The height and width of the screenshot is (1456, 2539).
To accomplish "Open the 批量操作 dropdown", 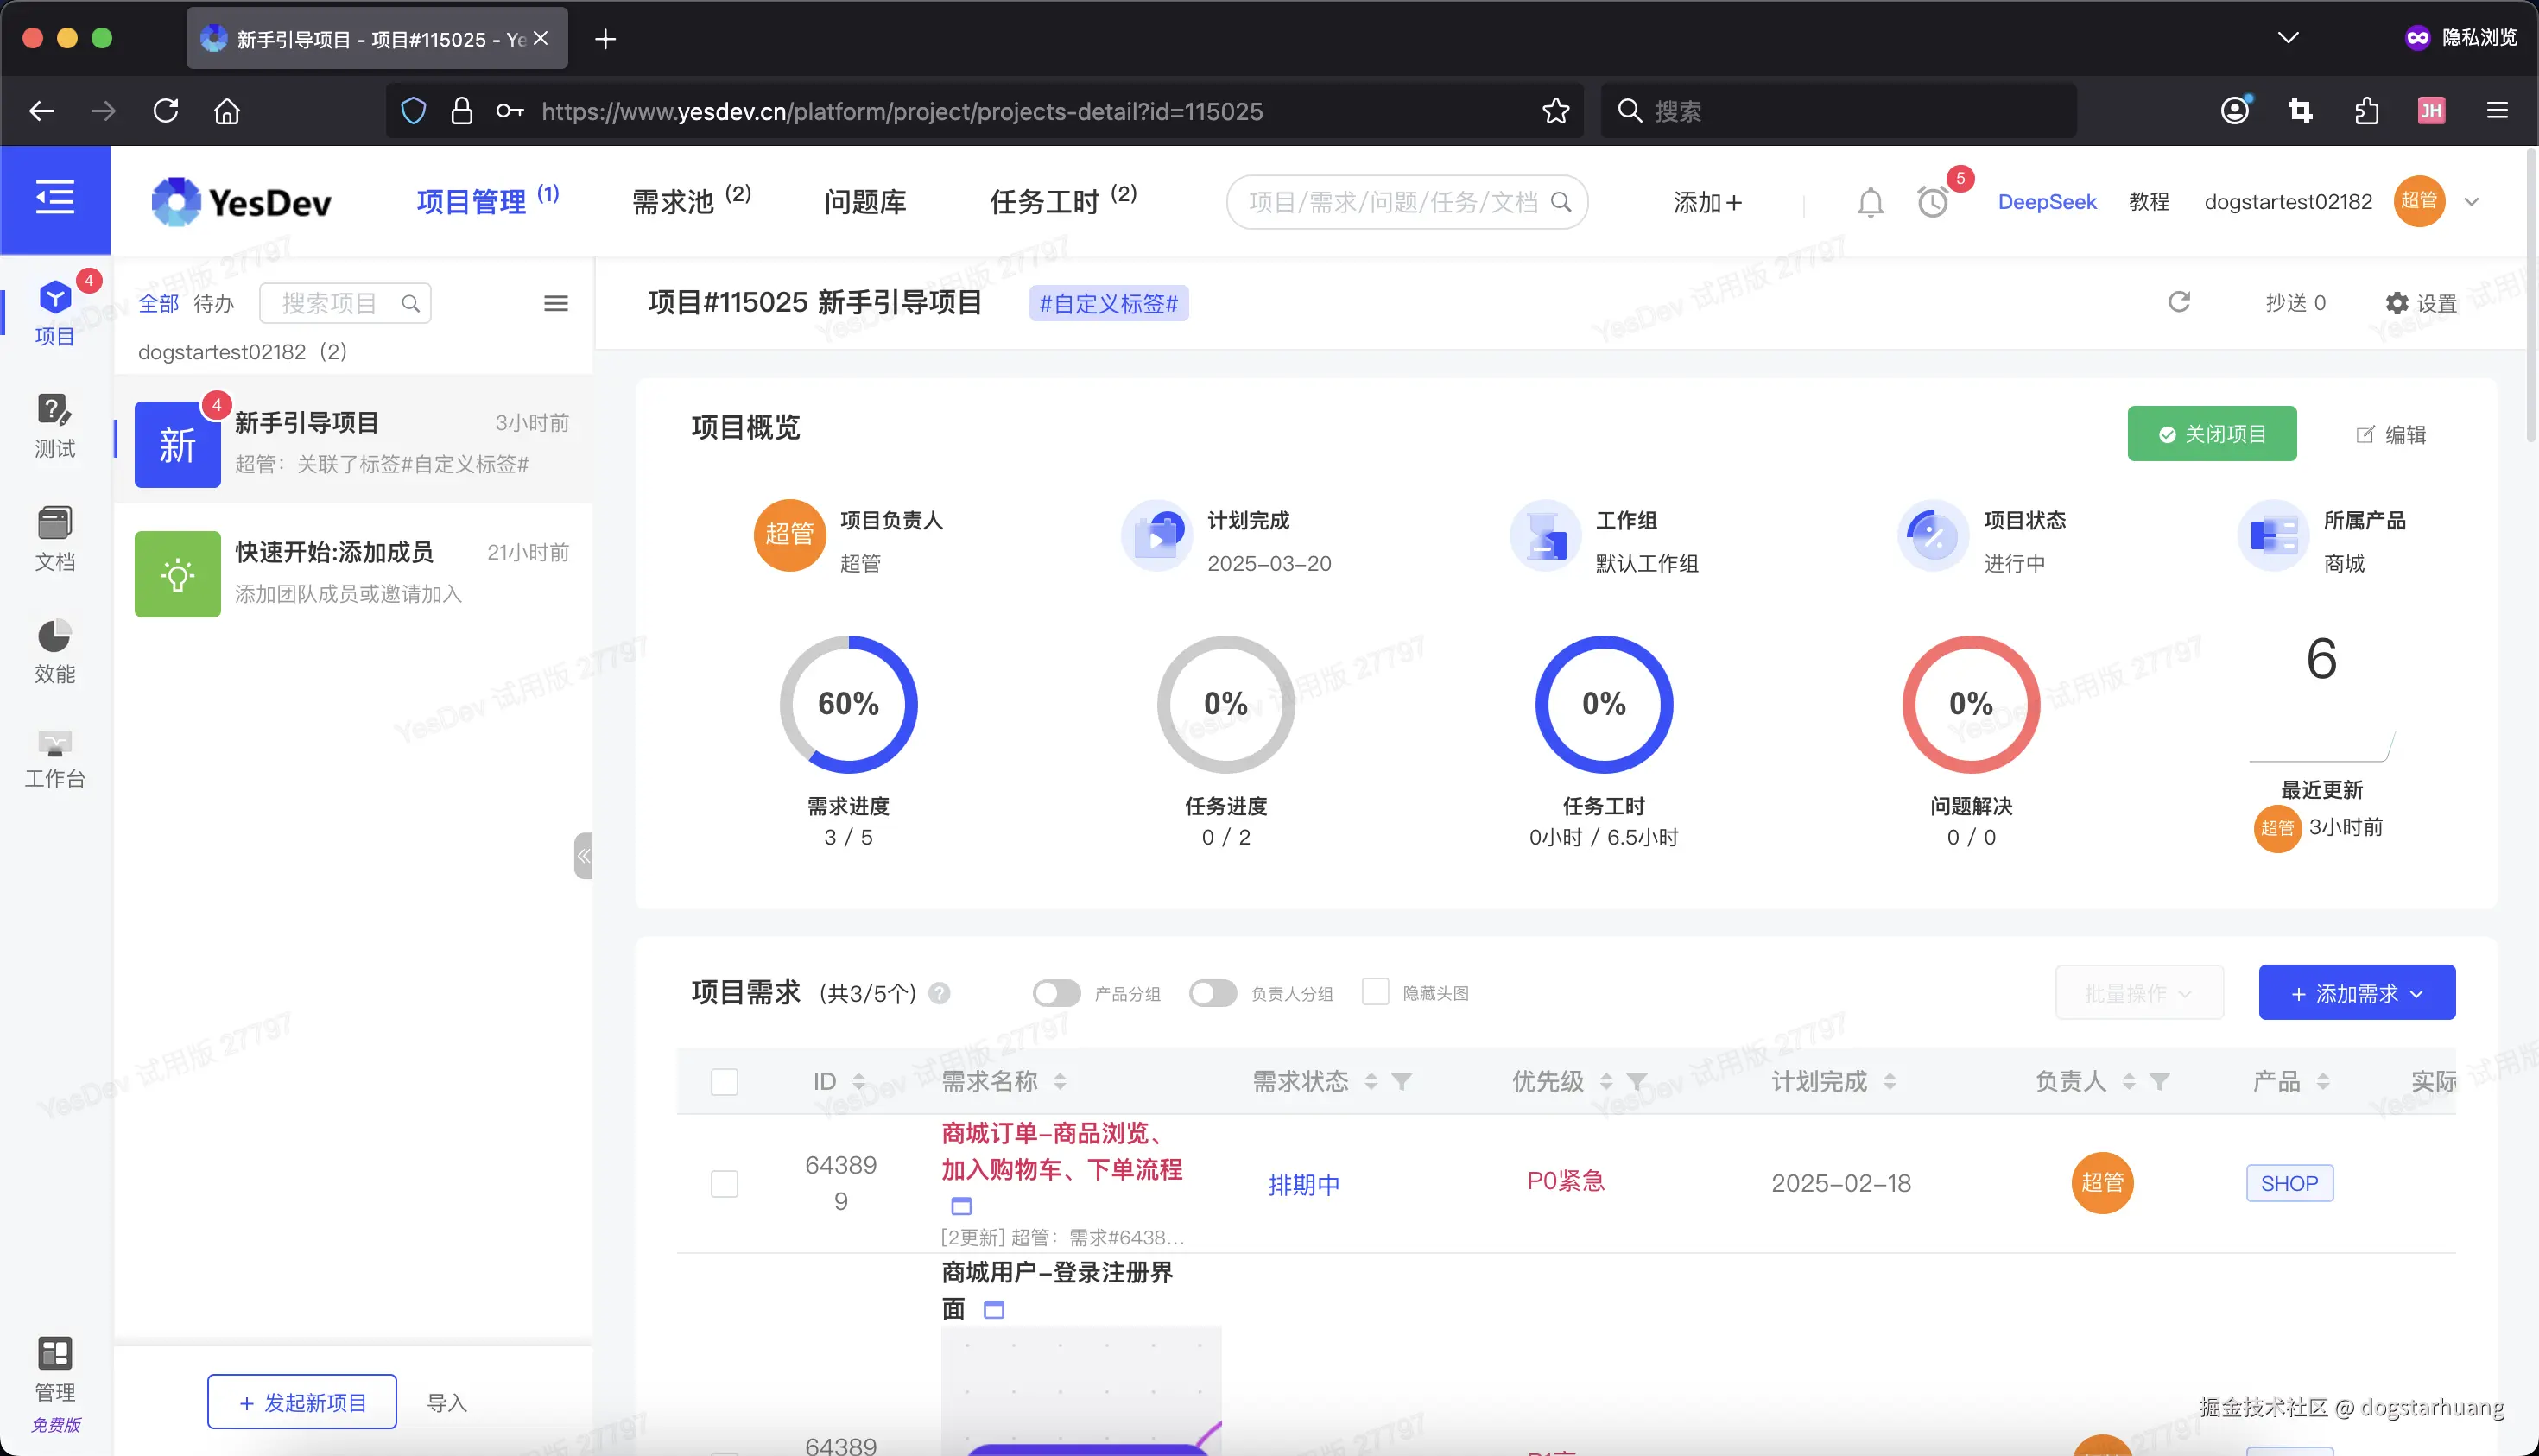I will click(x=2139, y=992).
